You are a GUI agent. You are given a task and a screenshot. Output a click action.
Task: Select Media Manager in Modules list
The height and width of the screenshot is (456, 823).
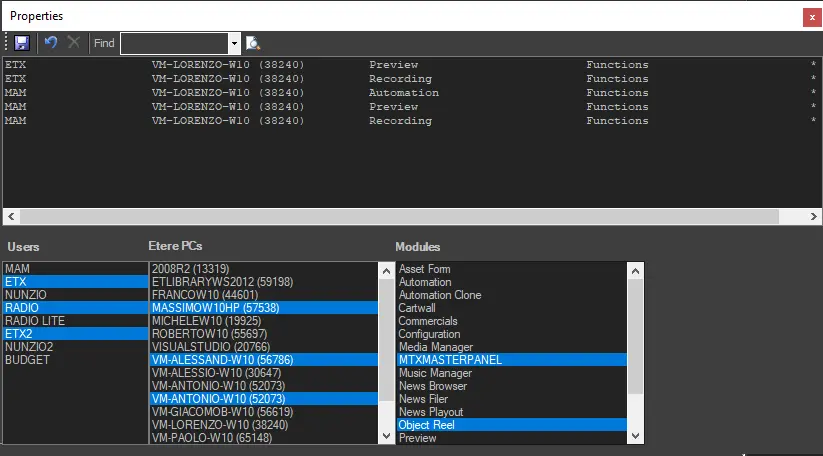pyautogui.click(x=434, y=347)
